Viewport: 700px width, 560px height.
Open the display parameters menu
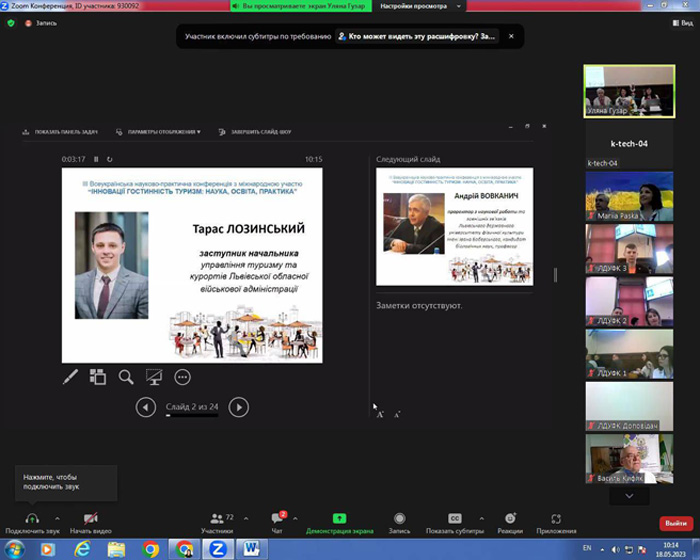pyautogui.click(x=158, y=132)
